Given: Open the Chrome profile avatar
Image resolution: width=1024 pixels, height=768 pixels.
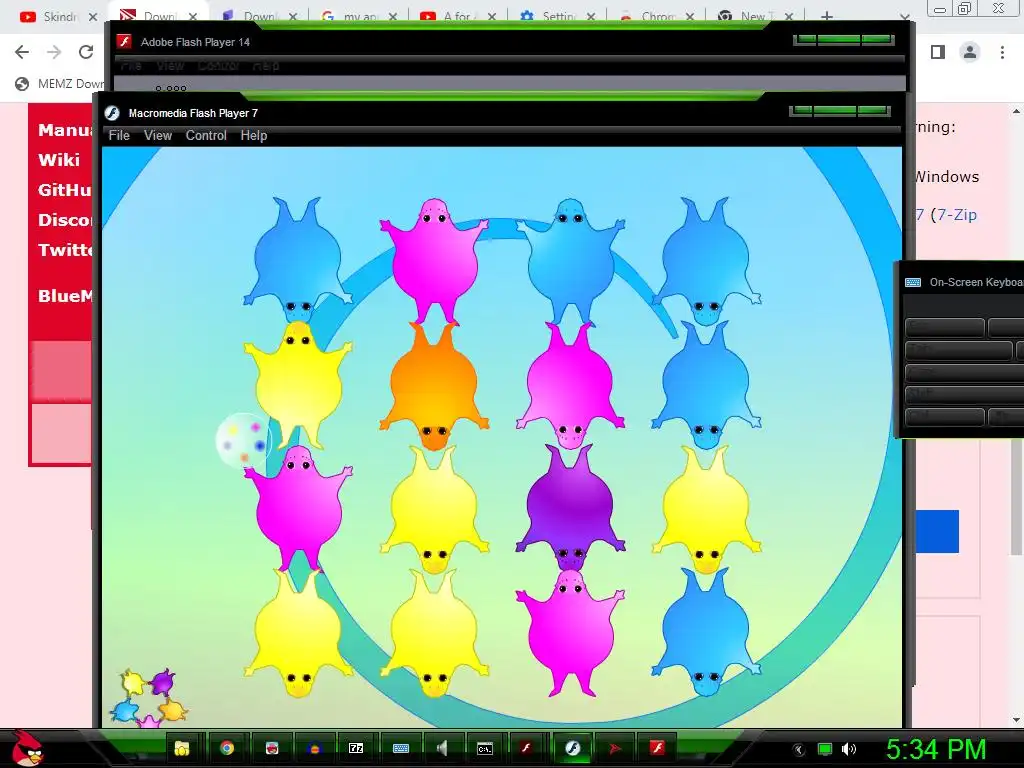Looking at the screenshot, I should pos(970,52).
